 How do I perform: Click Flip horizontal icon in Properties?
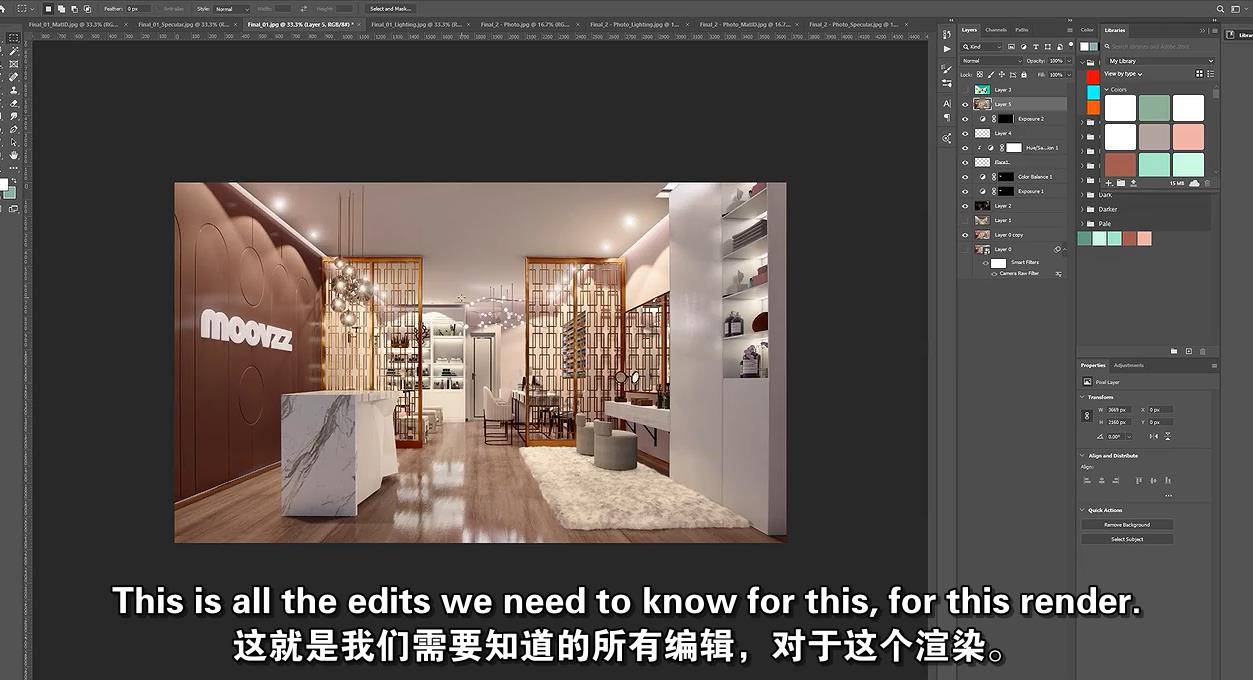point(1153,436)
